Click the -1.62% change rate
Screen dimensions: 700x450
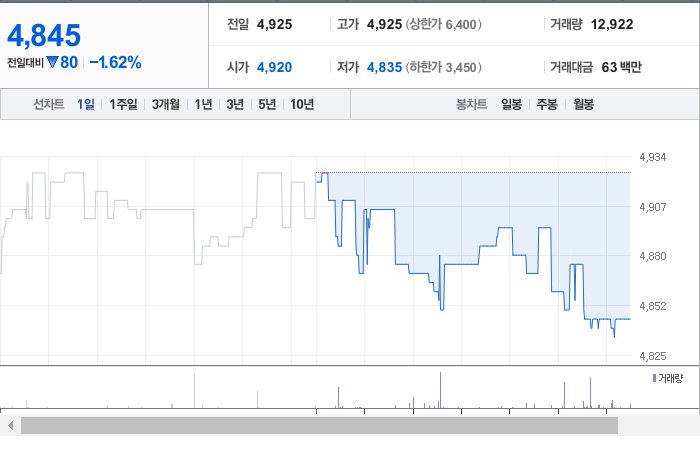click(x=115, y=62)
